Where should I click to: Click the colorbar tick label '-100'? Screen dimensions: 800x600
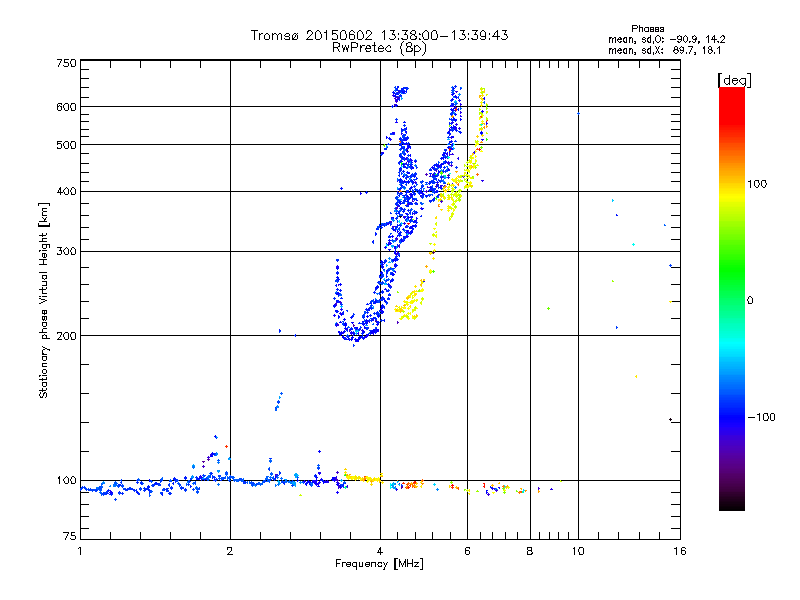tap(761, 417)
